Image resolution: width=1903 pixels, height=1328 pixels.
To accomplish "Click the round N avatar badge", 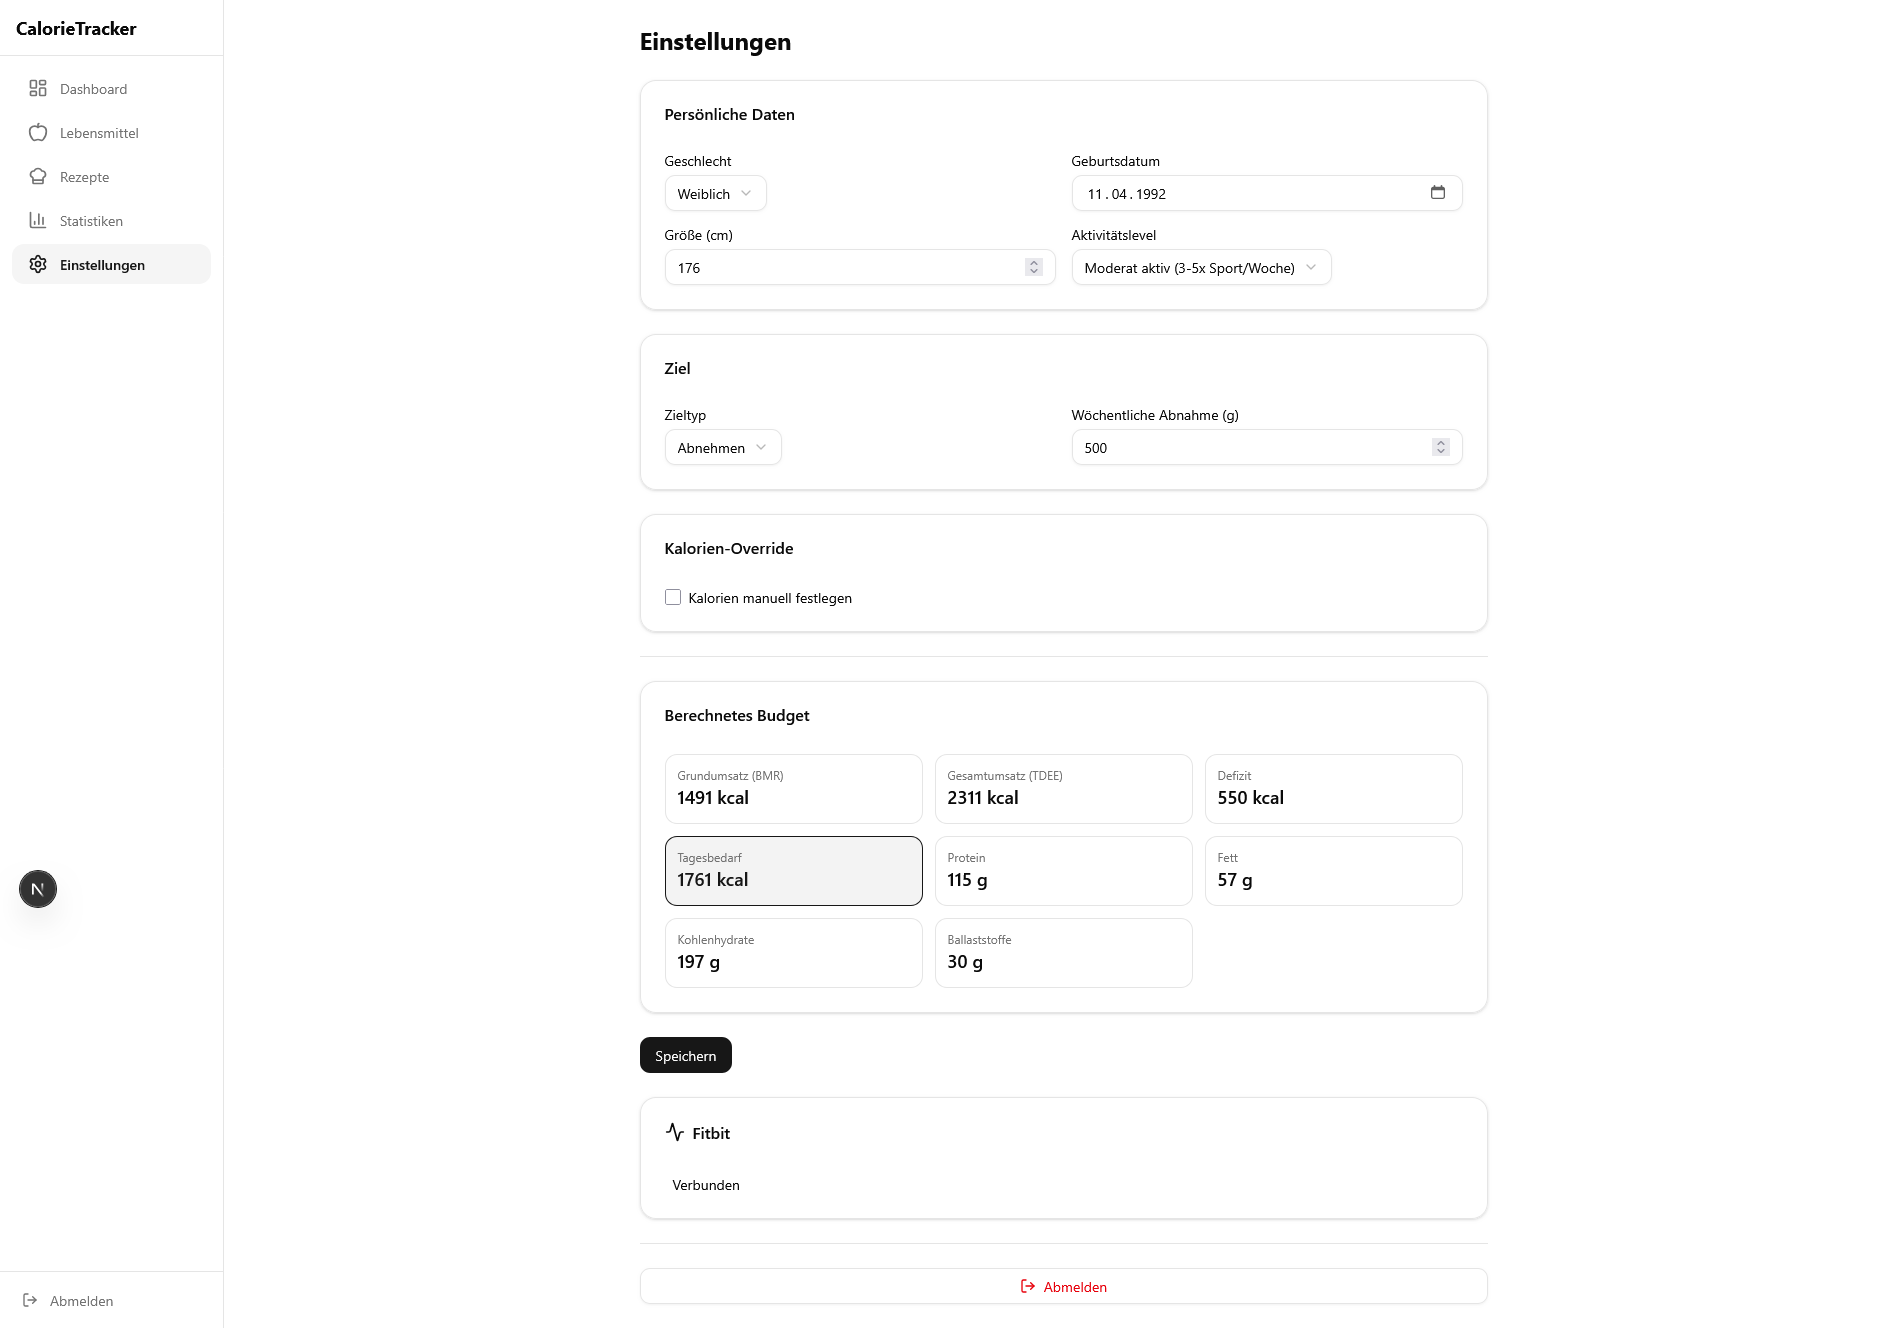I will pyautogui.click(x=38, y=889).
